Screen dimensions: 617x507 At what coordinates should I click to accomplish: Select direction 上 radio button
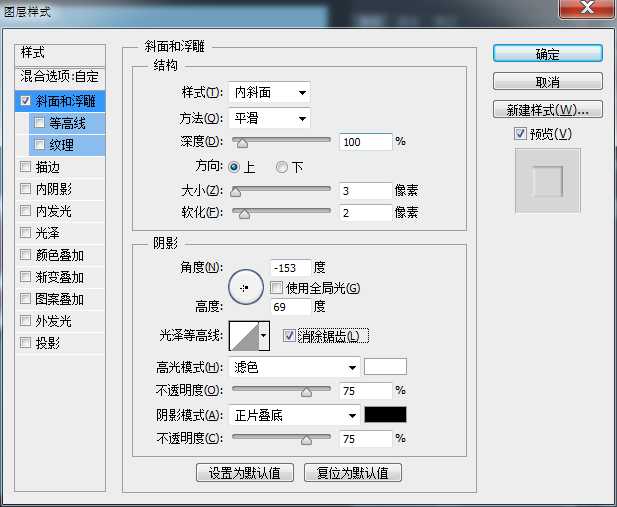coord(234,167)
